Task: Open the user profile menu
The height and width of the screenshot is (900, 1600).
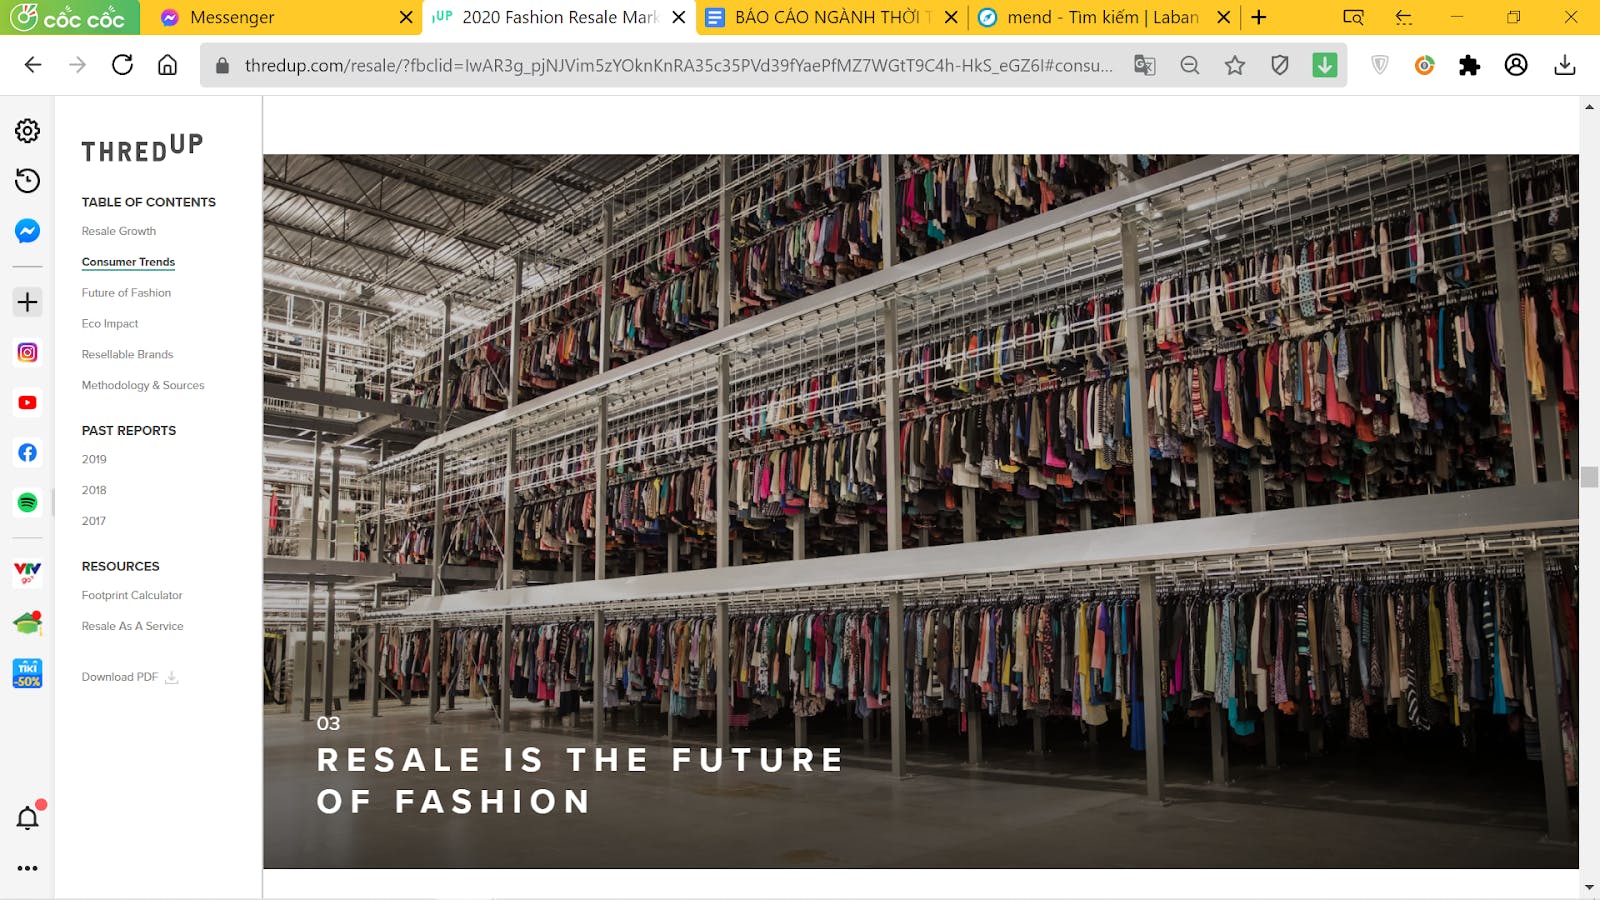Action: [1516, 65]
